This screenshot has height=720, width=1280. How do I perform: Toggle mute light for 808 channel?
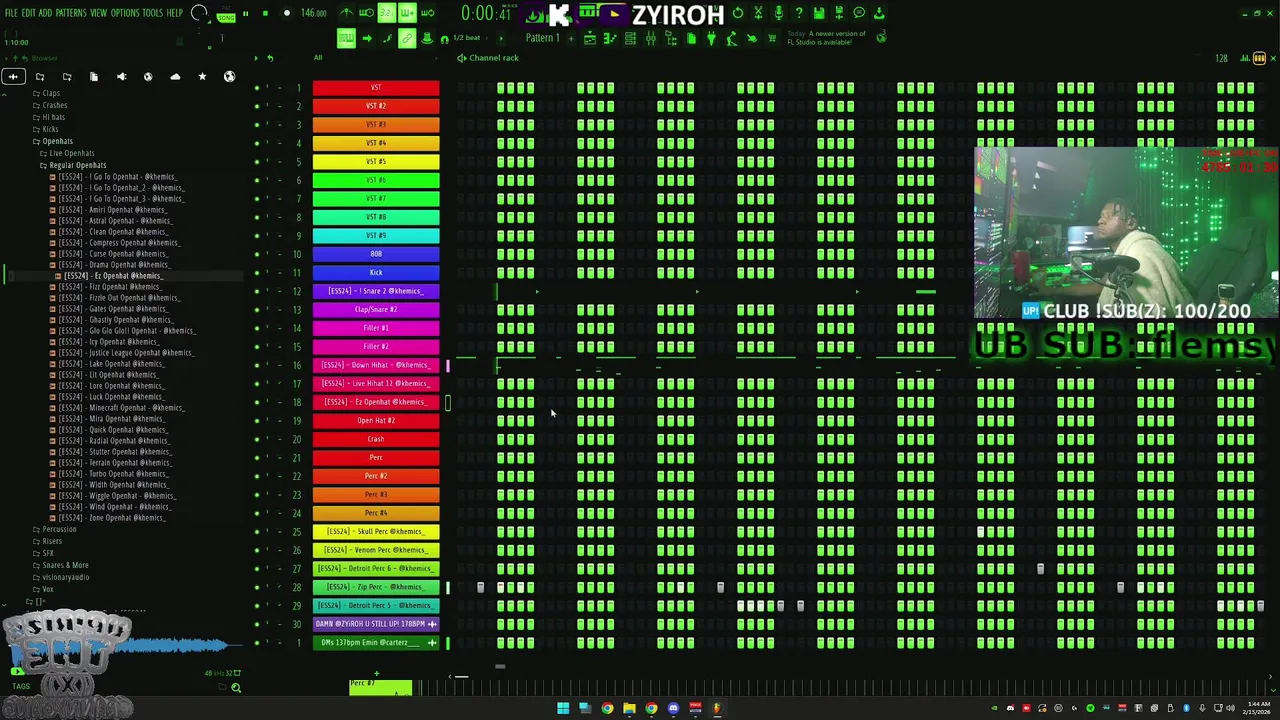coord(257,254)
